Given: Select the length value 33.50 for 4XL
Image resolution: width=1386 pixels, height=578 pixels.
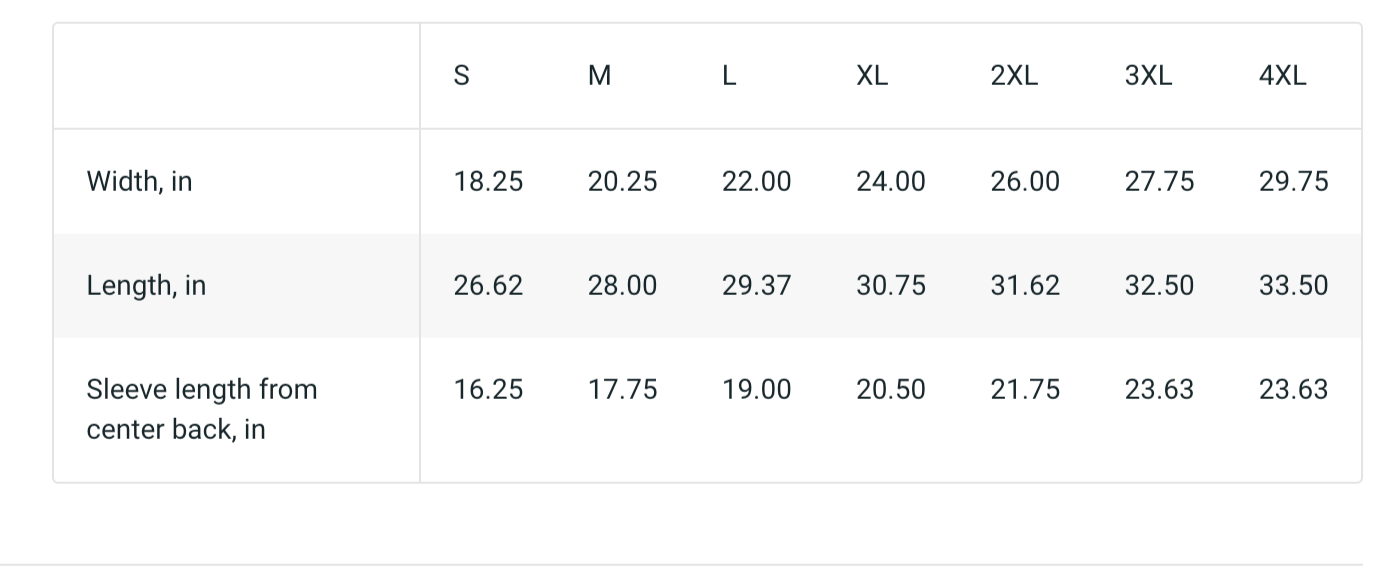Looking at the screenshot, I should [x=1293, y=286].
